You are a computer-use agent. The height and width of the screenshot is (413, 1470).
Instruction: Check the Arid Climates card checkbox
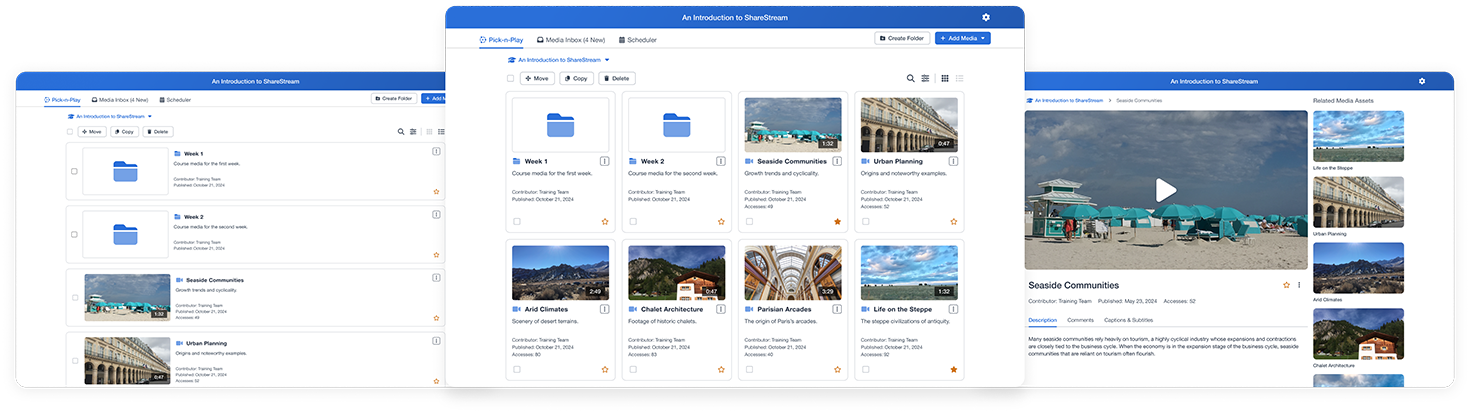[x=517, y=369]
